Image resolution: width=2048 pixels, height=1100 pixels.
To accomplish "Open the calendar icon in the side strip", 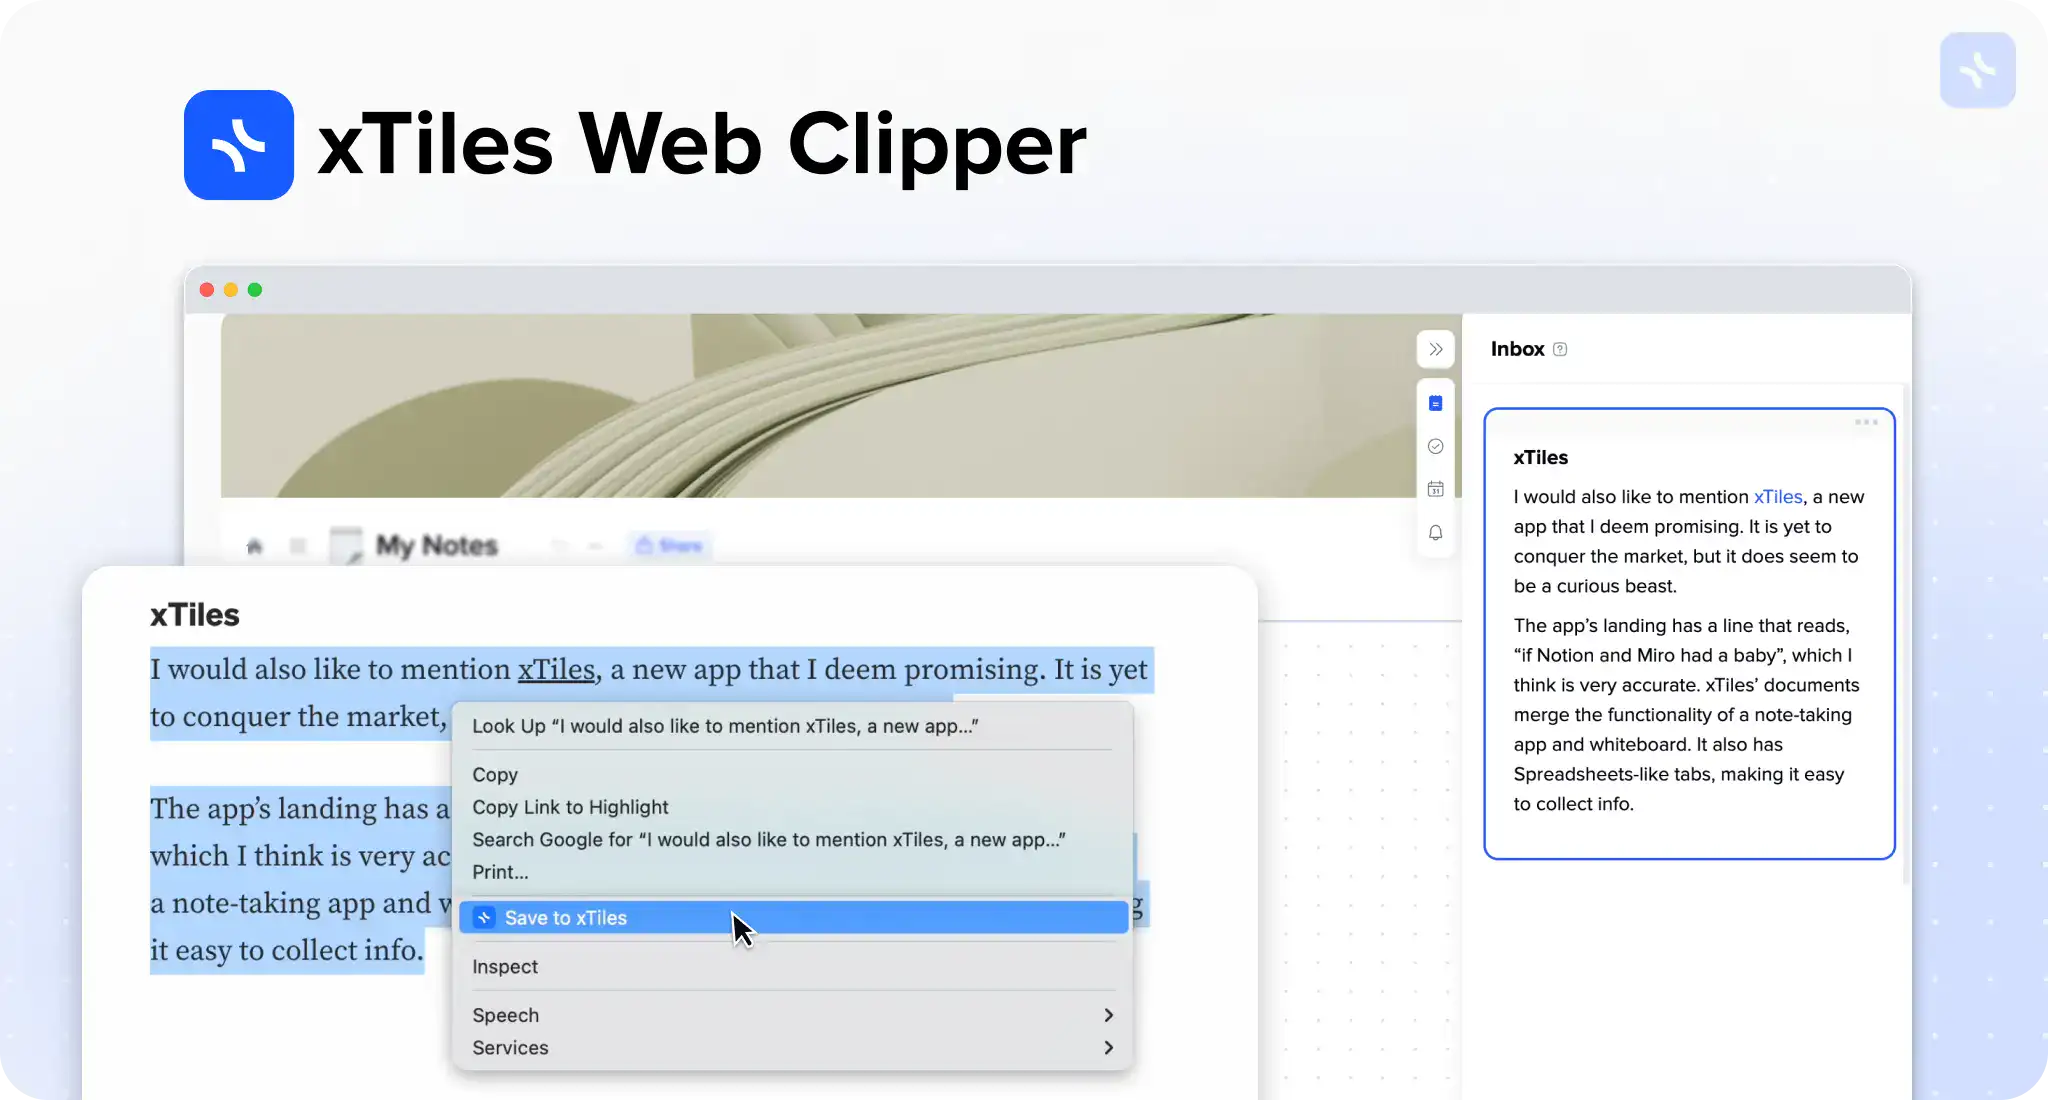I will pyautogui.click(x=1436, y=489).
